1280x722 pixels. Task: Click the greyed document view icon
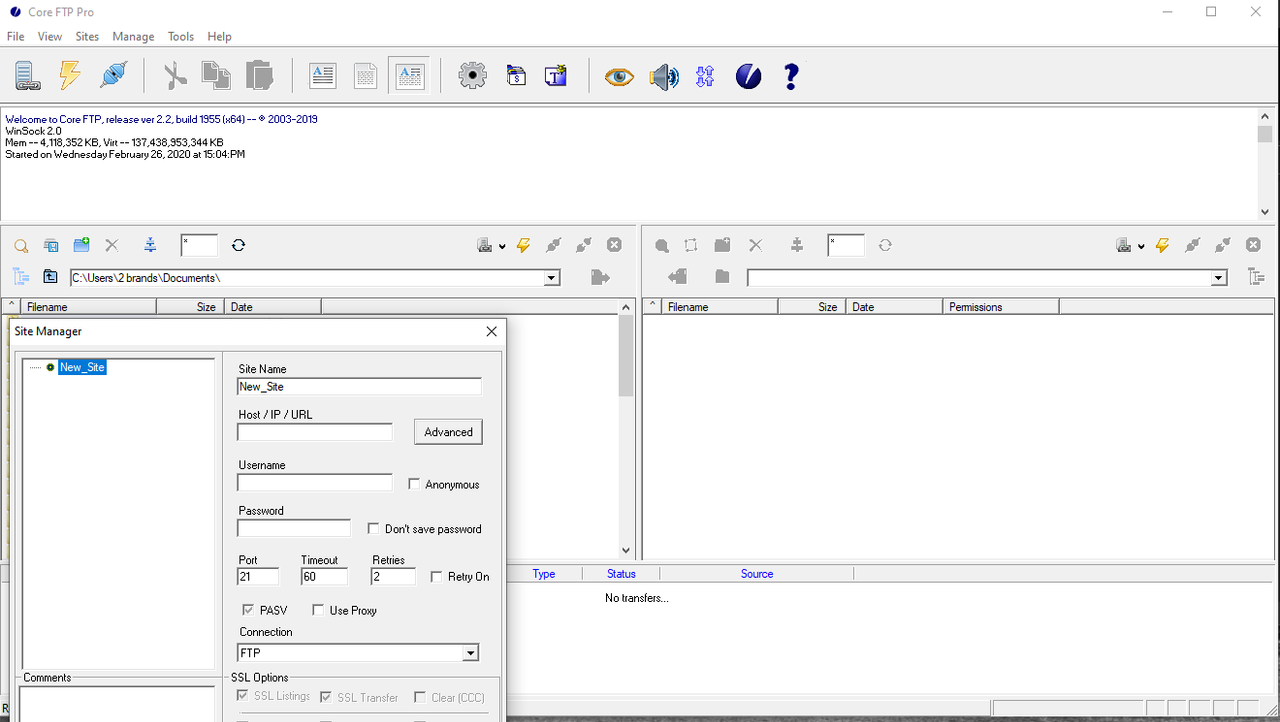click(x=366, y=76)
